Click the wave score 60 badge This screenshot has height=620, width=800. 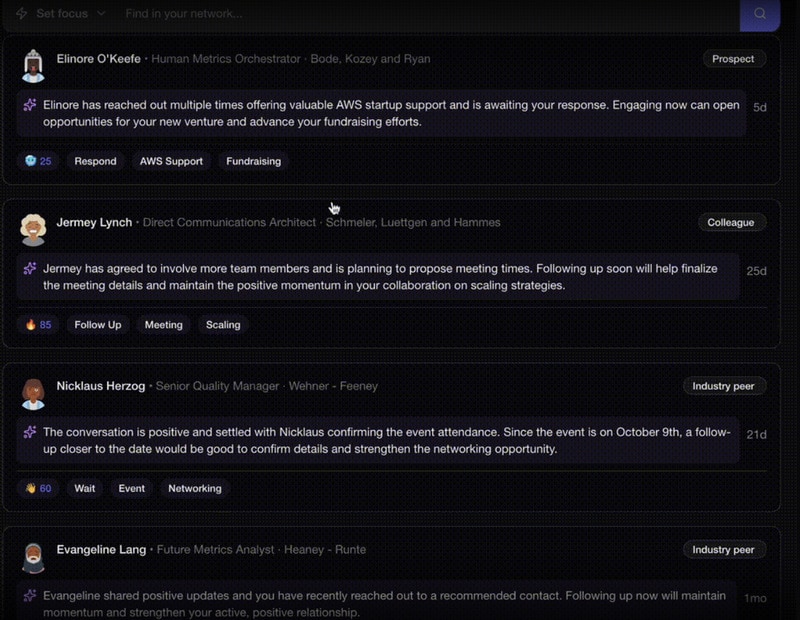[x=39, y=489]
